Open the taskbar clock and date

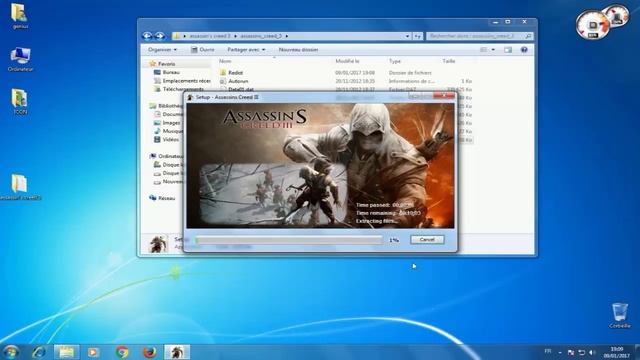tap(617, 352)
